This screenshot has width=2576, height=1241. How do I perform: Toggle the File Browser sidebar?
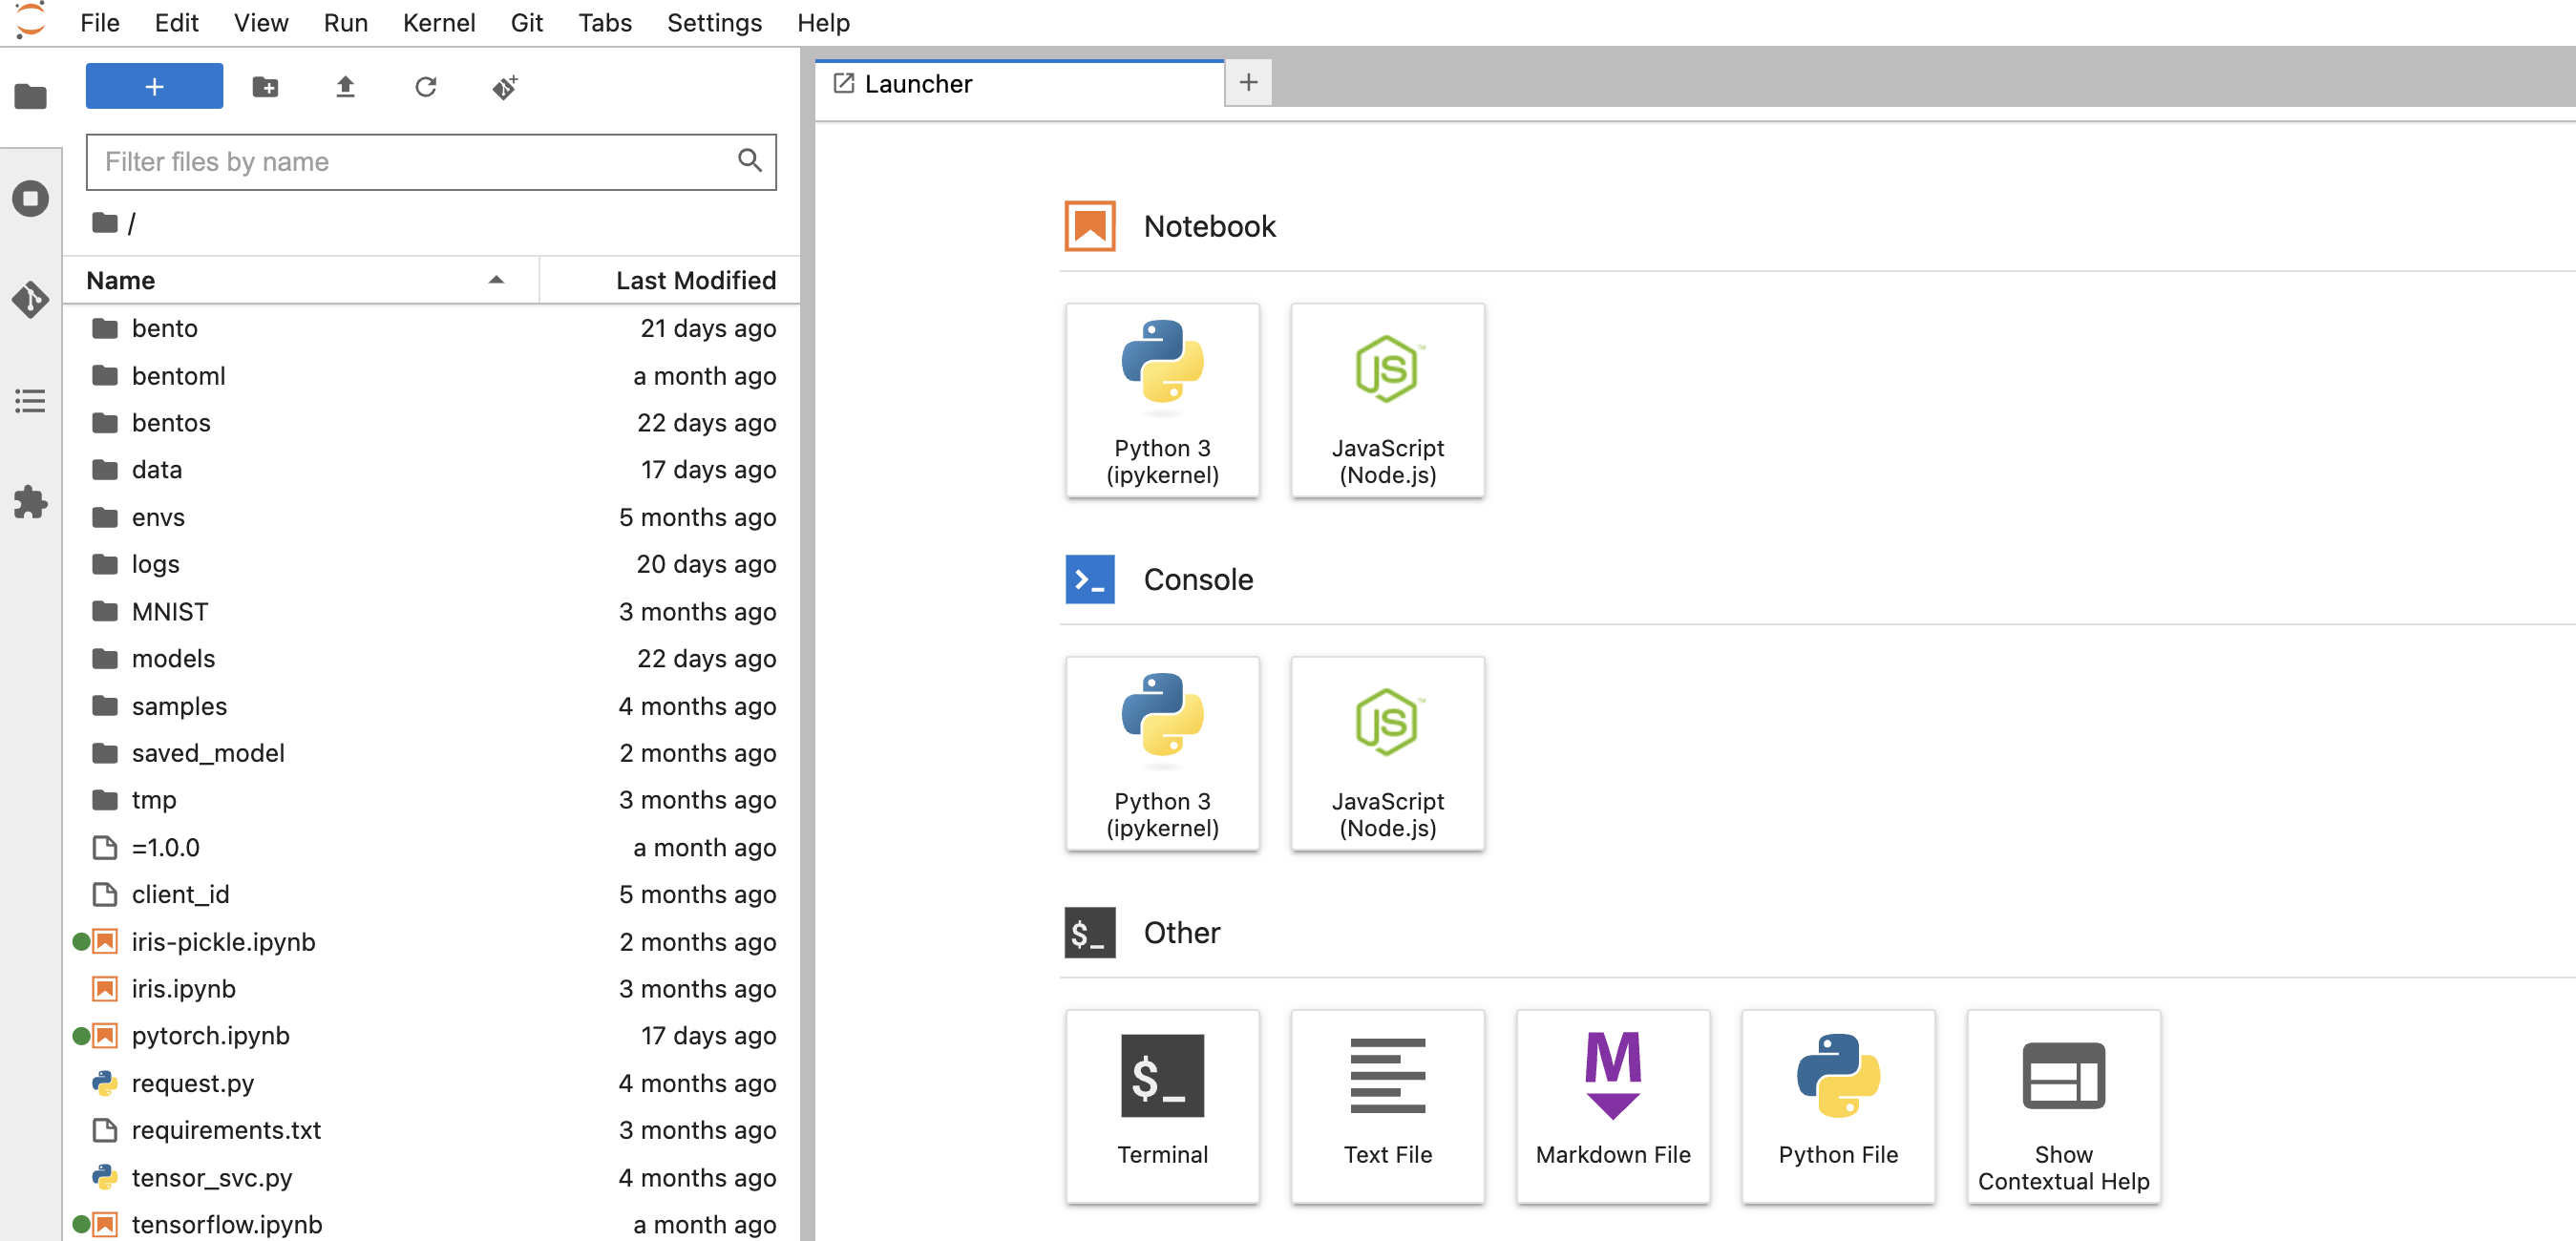pyautogui.click(x=30, y=97)
